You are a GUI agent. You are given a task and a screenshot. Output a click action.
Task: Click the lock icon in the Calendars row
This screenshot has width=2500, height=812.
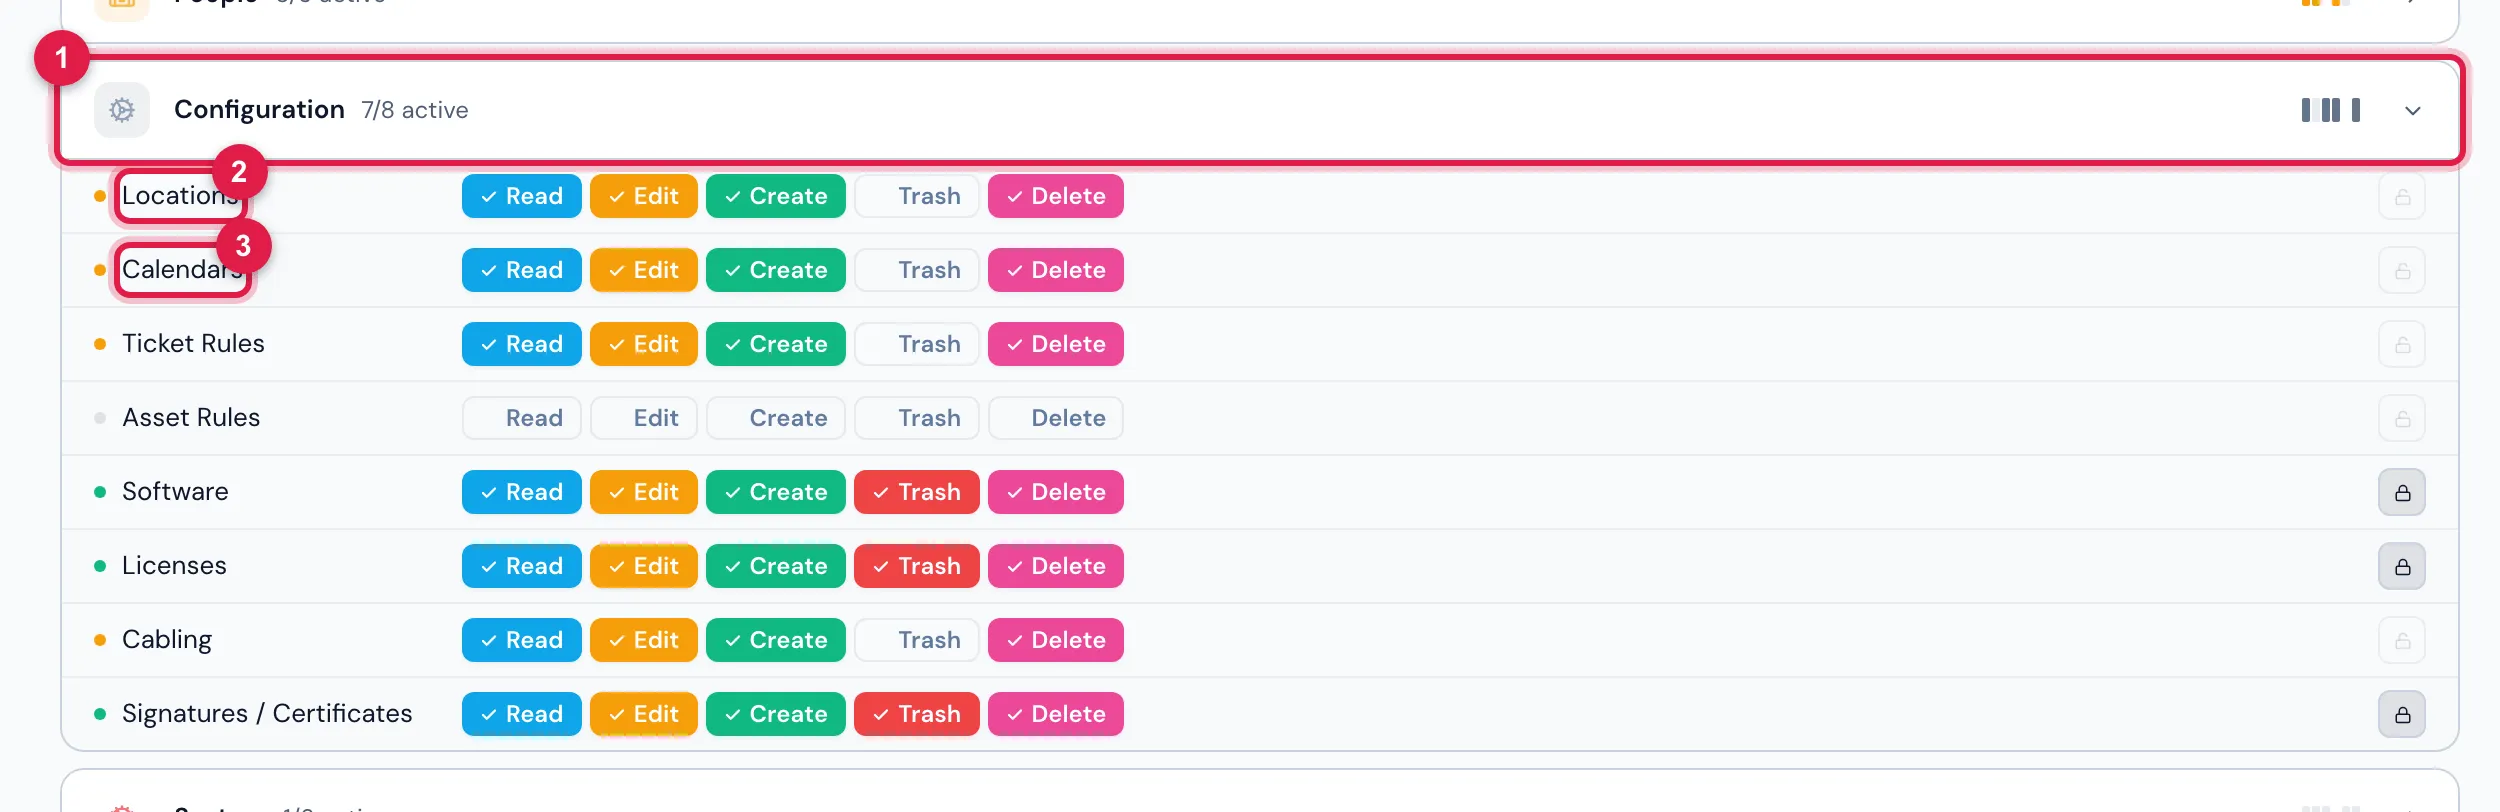(2402, 271)
